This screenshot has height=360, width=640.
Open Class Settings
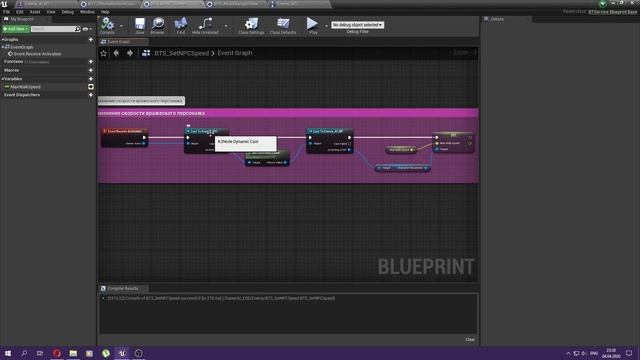pos(251,26)
